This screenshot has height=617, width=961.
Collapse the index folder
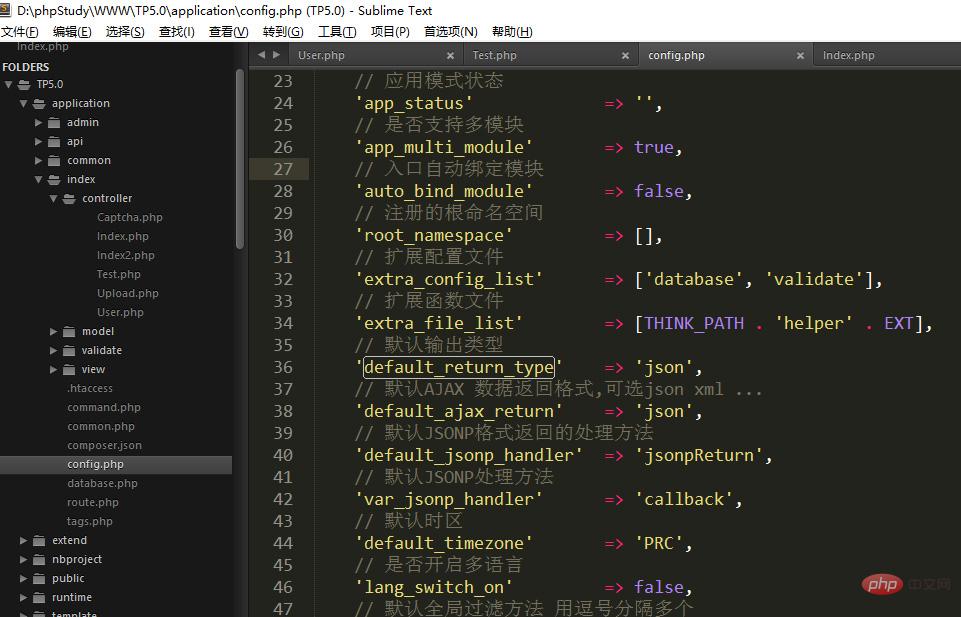(39, 180)
